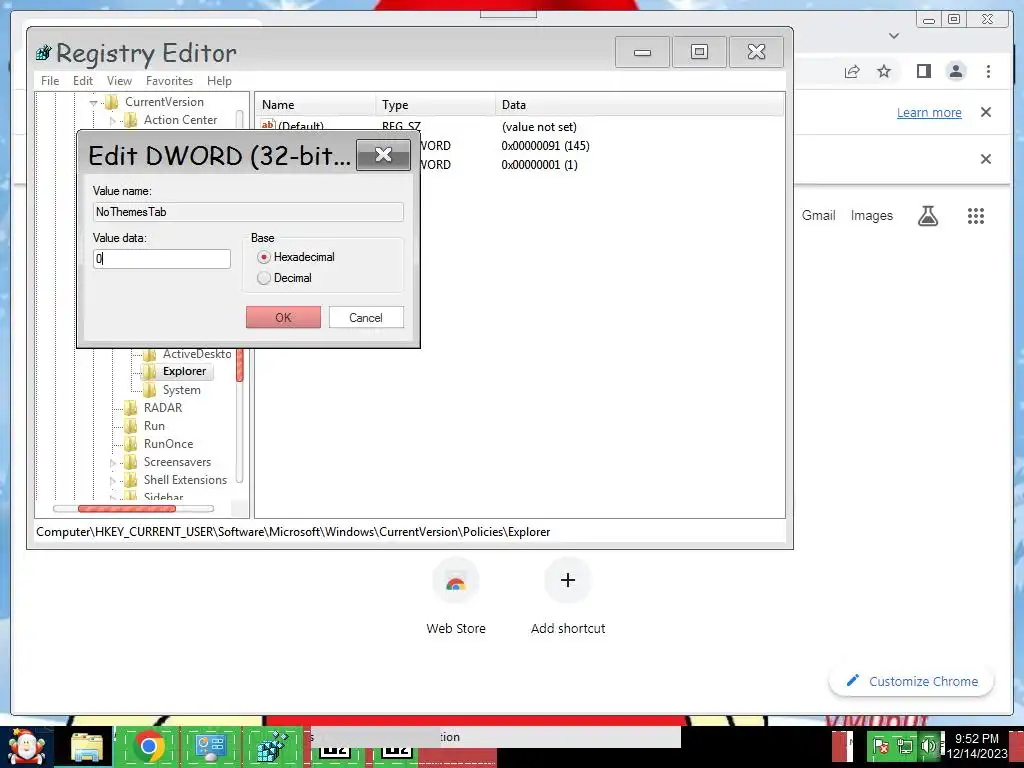Select the System registry key
This screenshot has height=768, width=1024.
182,390
